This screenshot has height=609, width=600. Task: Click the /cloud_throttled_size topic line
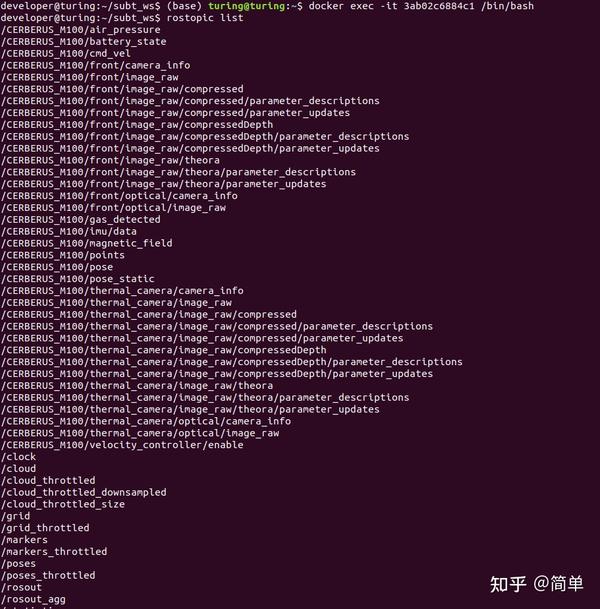pyautogui.click(x=63, y=504)
